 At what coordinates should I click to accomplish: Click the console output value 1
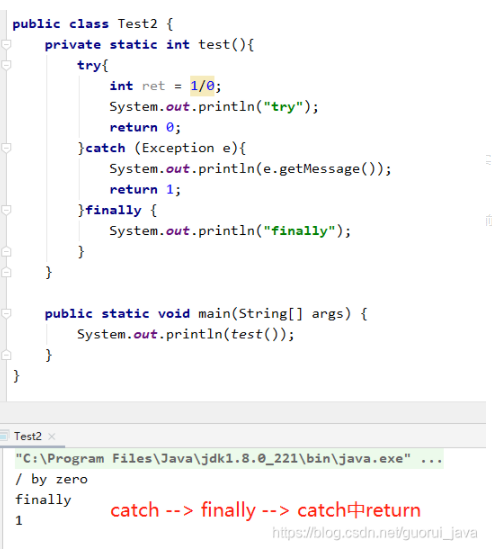[19, 520]
